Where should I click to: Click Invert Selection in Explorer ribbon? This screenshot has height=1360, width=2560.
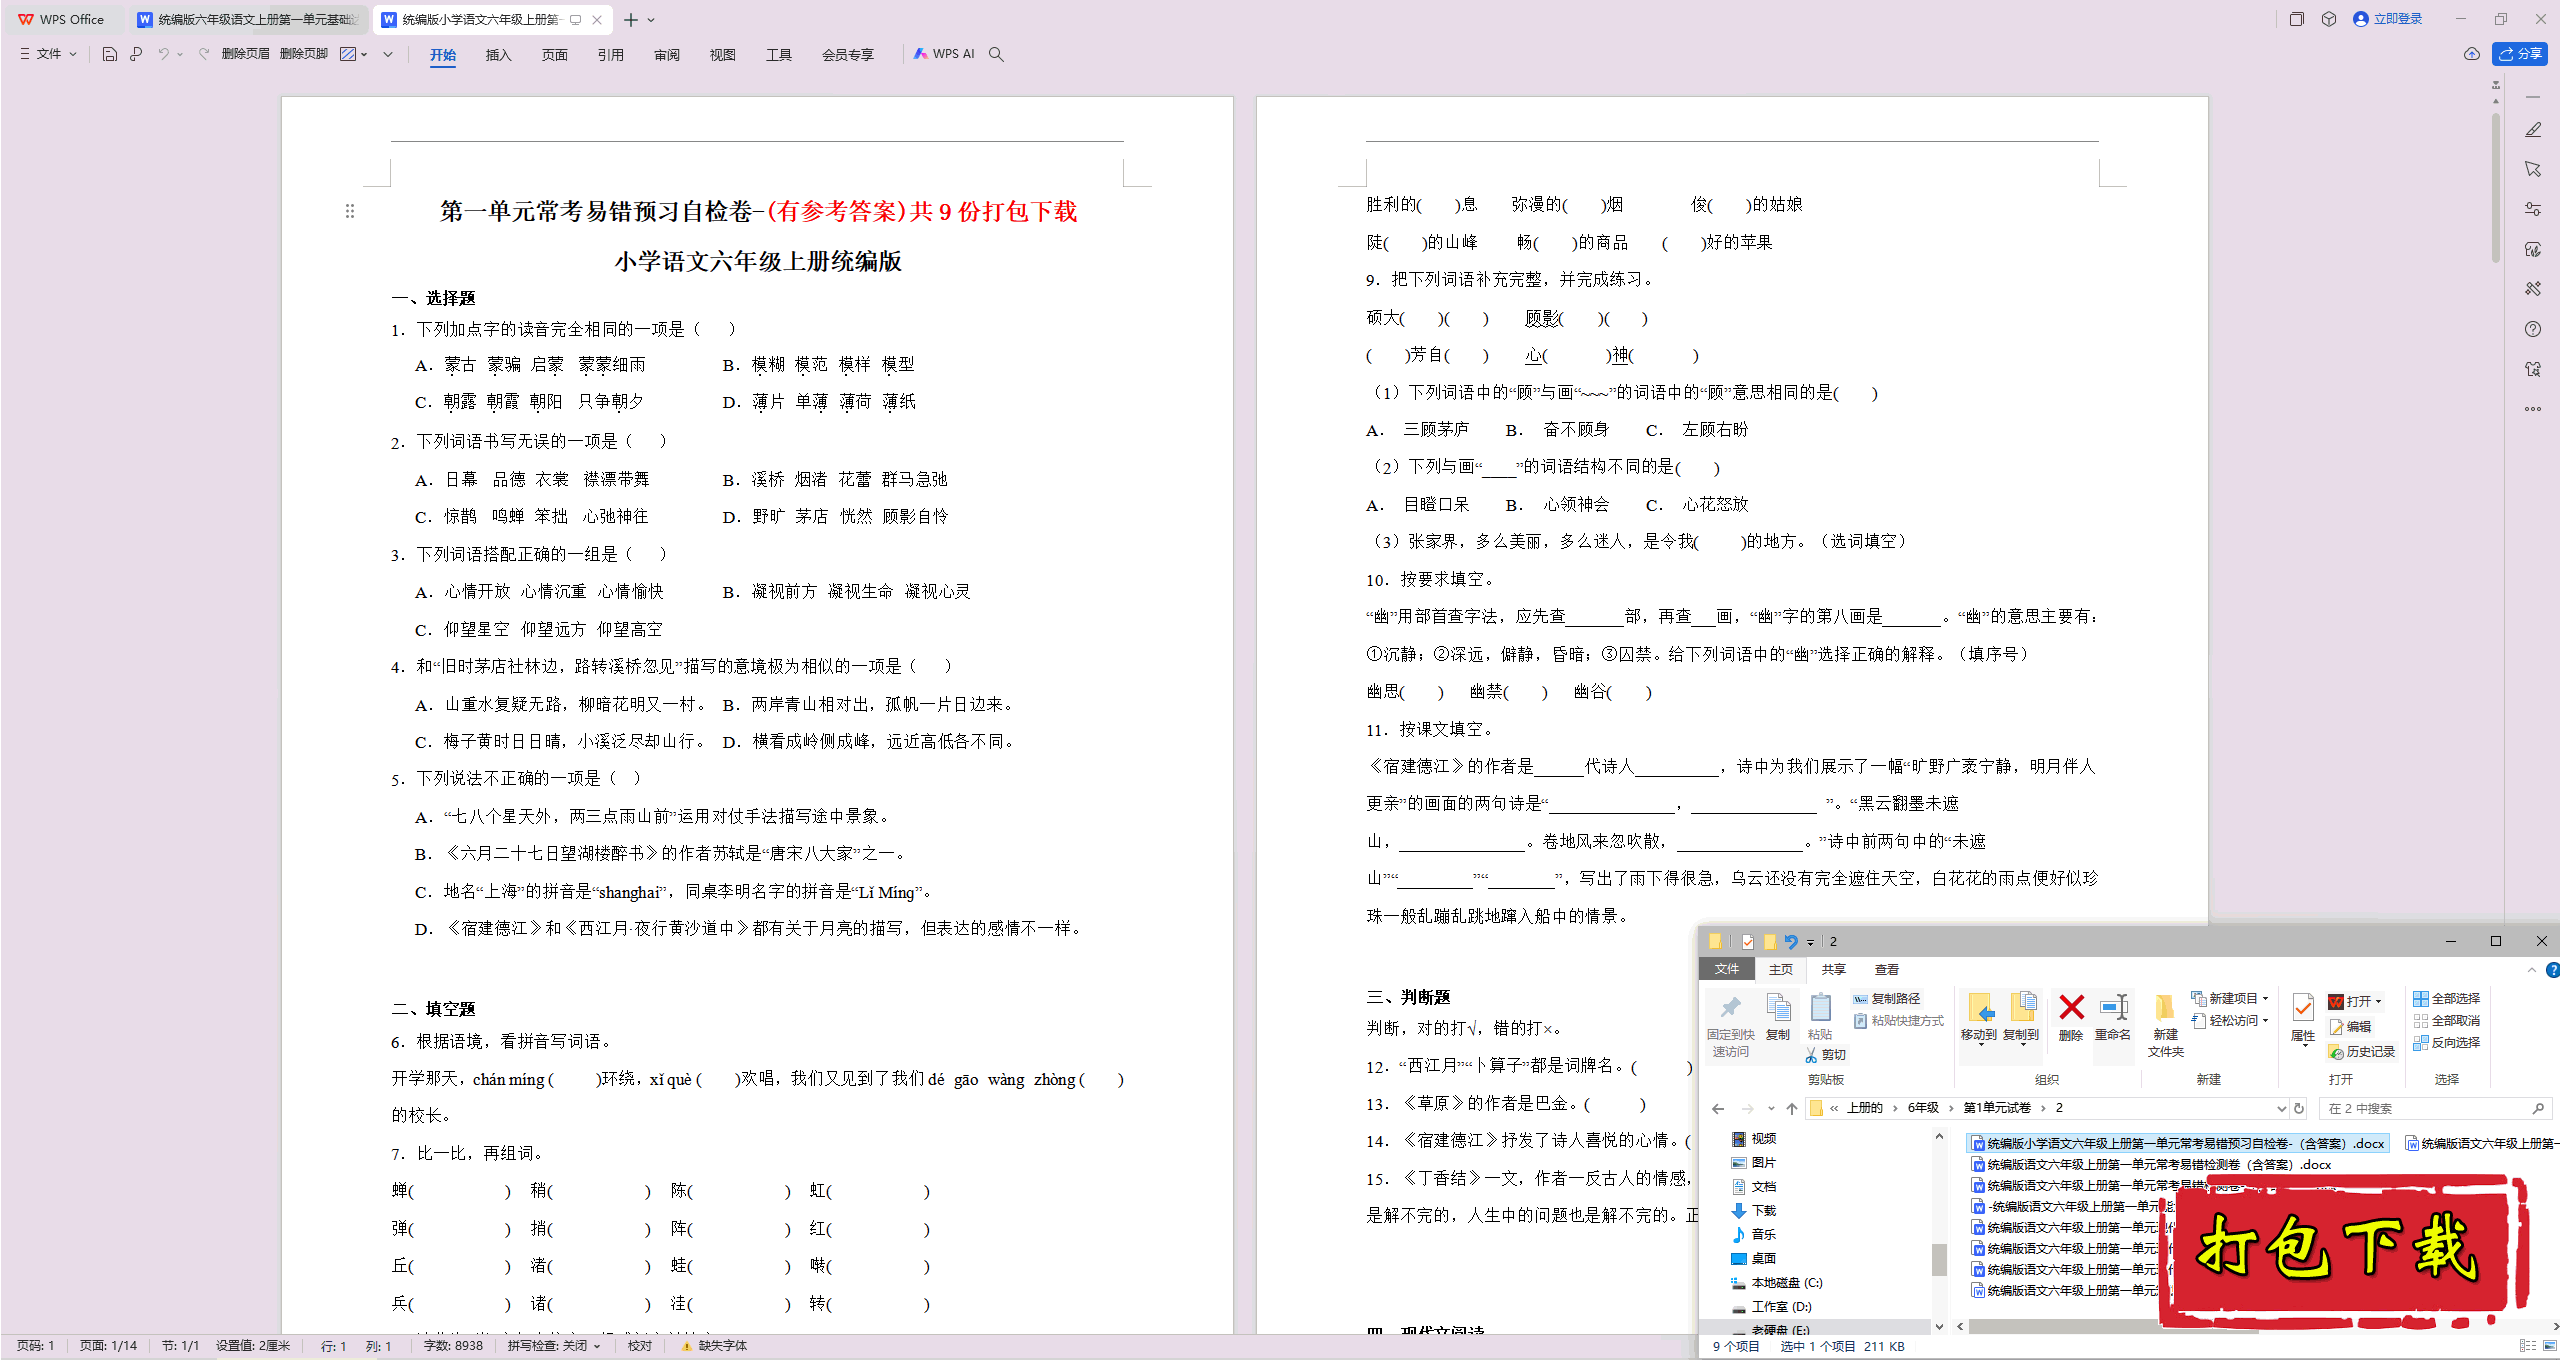pyautogui.click(x=2446, y=1043)
